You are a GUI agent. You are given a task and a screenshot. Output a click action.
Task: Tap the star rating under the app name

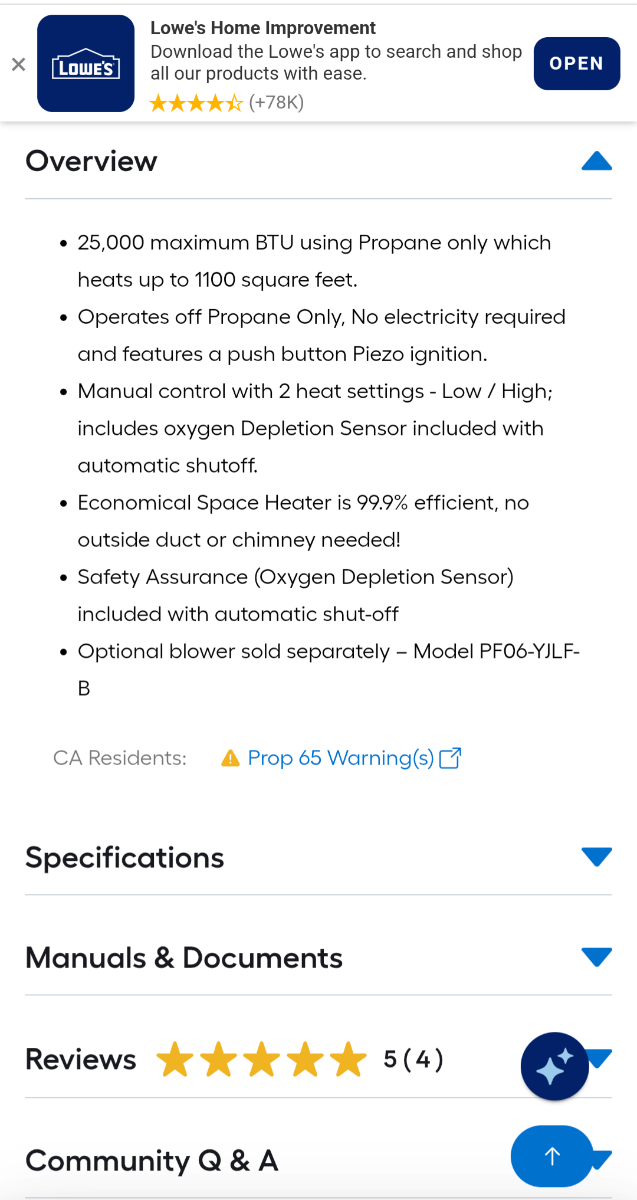[x=196, y=102]
